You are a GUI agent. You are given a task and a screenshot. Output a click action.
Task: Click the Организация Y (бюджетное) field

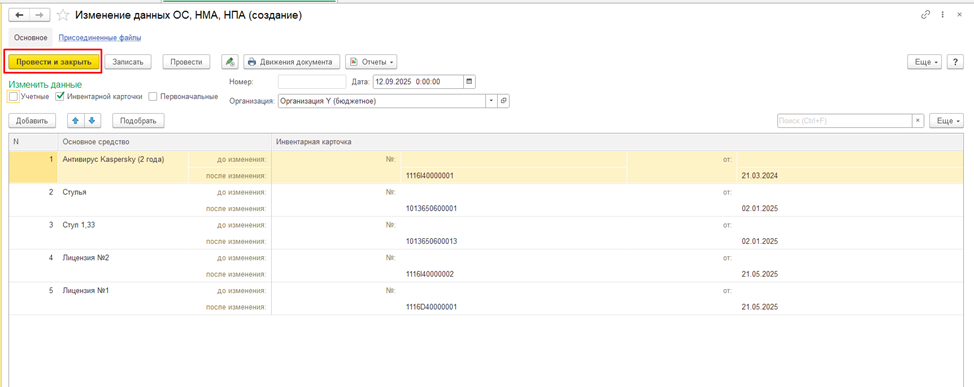point(382,101)
